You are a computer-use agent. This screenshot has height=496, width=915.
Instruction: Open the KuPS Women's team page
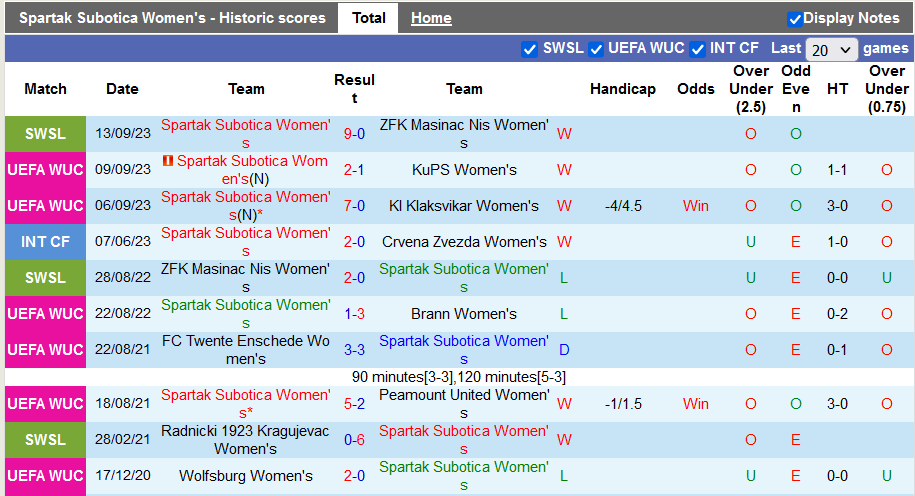464,170
